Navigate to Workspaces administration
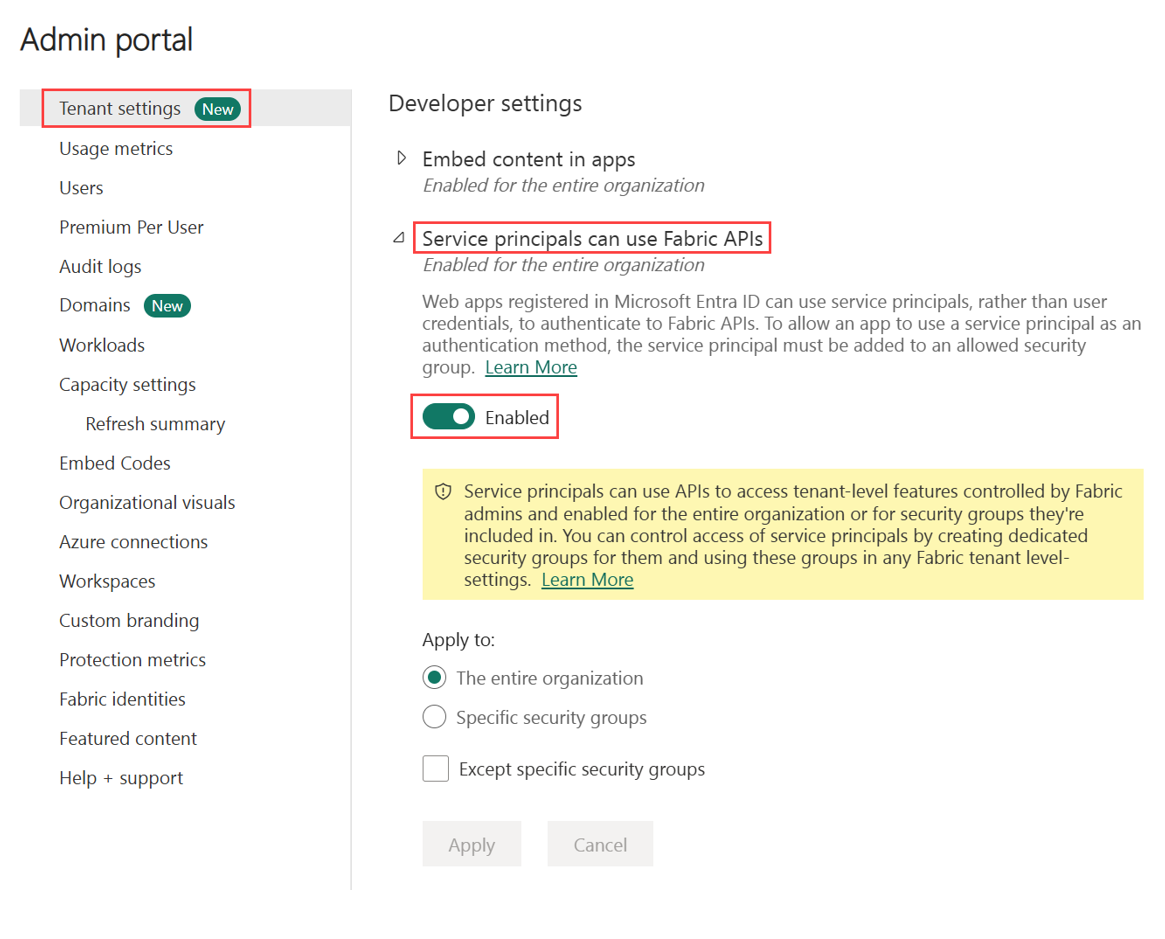The width and height of the screenshot is (1165, 939). (106, 581)
